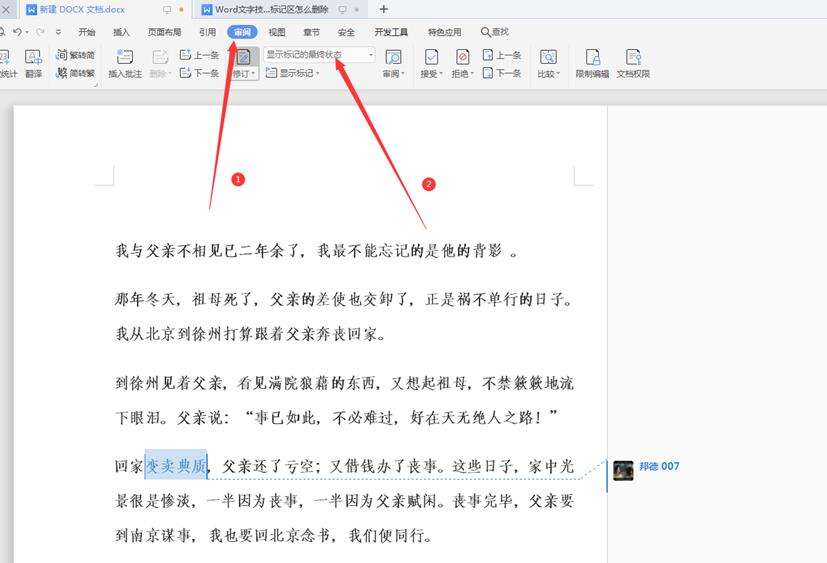Open the Security (安全) tab

coord(346,32)
